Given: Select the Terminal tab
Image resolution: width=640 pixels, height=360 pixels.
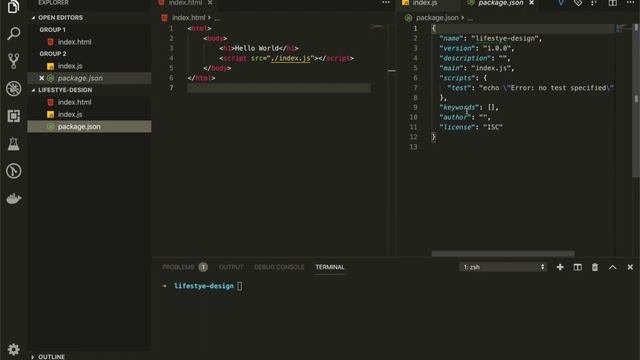Looking at the screenshot, I should 330,267.
